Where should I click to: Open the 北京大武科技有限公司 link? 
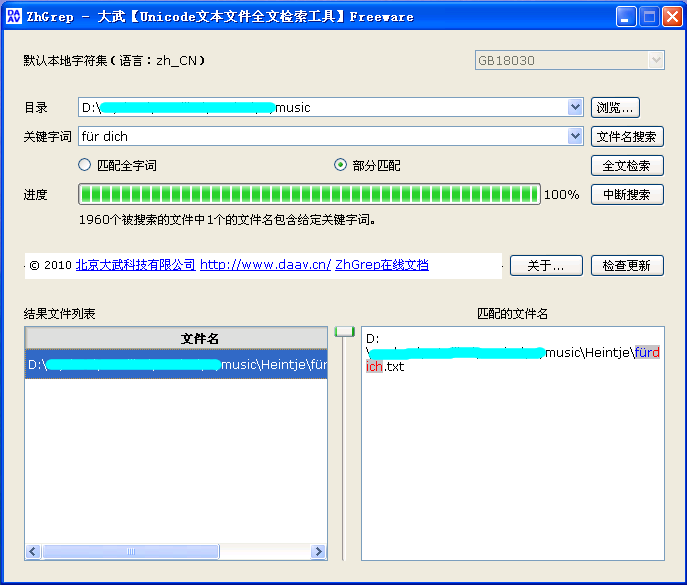[x=135, y=265]
